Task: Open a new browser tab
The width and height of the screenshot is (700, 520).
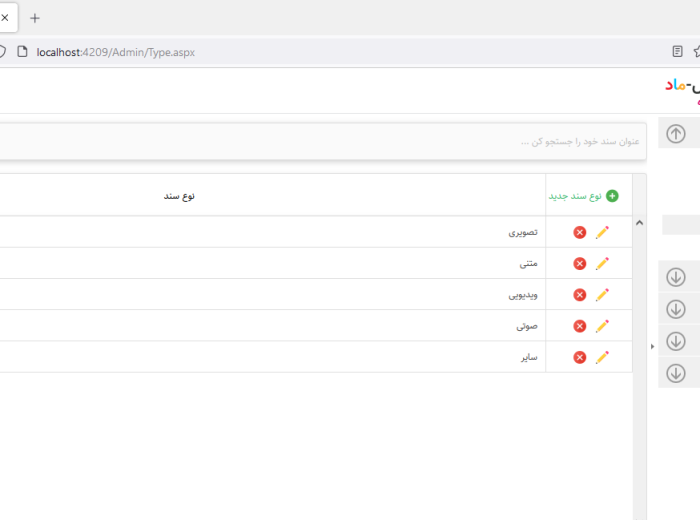Action: 35,18
